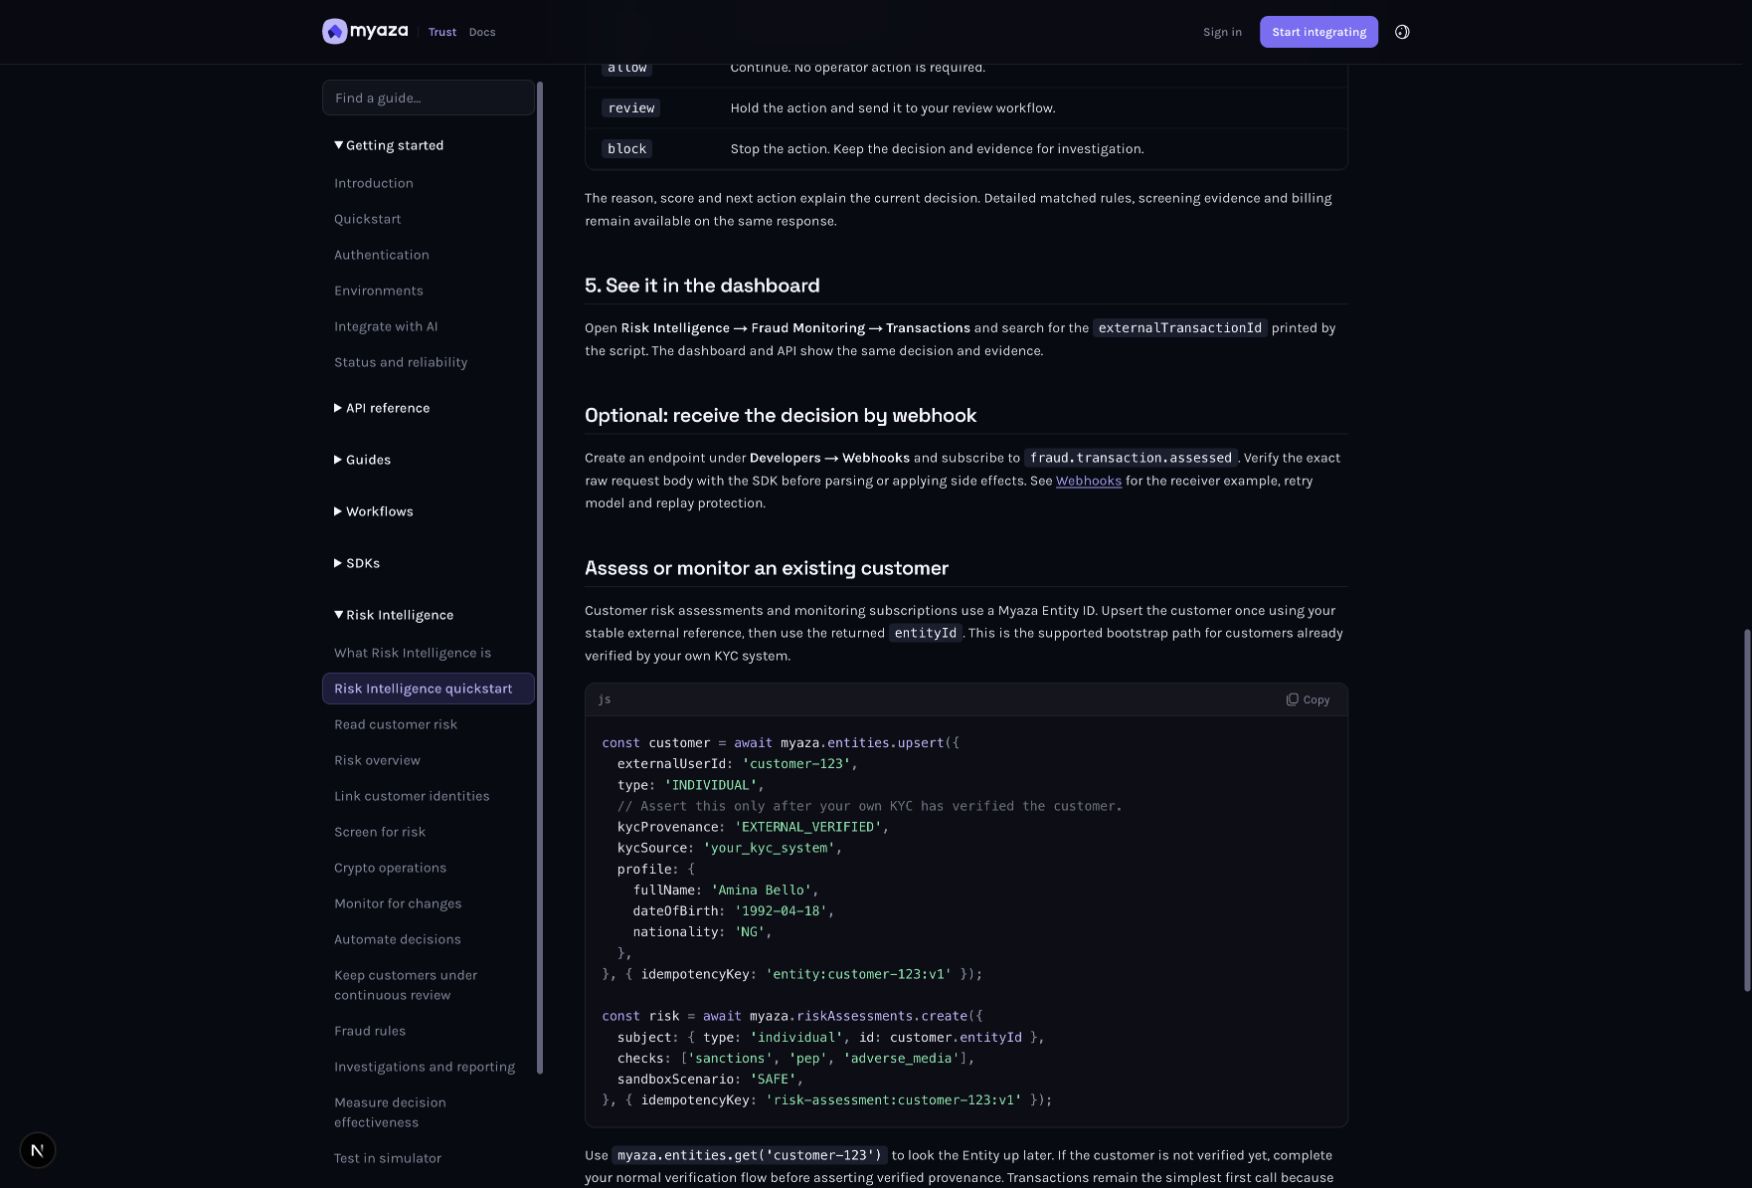Open Investigations and reporting
This screenshot has width=1752, height=1188.
(x=425, y=1067)
